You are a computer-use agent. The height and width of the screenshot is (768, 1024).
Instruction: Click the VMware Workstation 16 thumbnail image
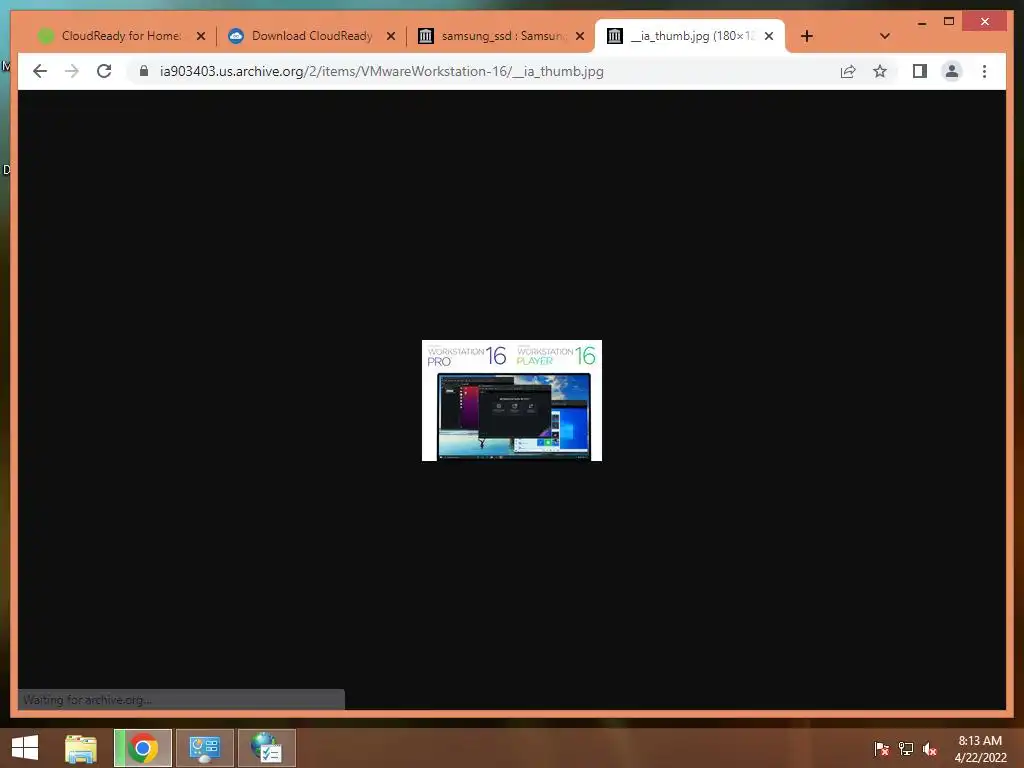point(512,400)
